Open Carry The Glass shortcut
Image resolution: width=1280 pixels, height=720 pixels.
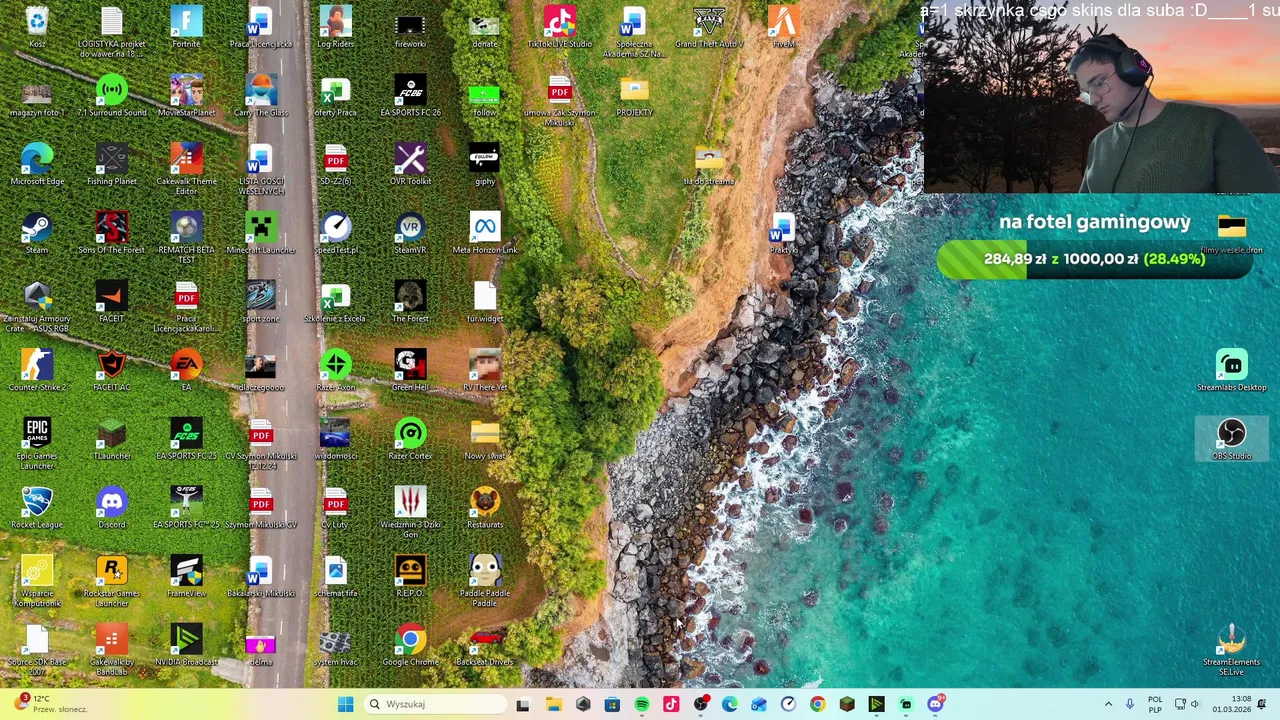pyautogui.click(x=261, y=97)
